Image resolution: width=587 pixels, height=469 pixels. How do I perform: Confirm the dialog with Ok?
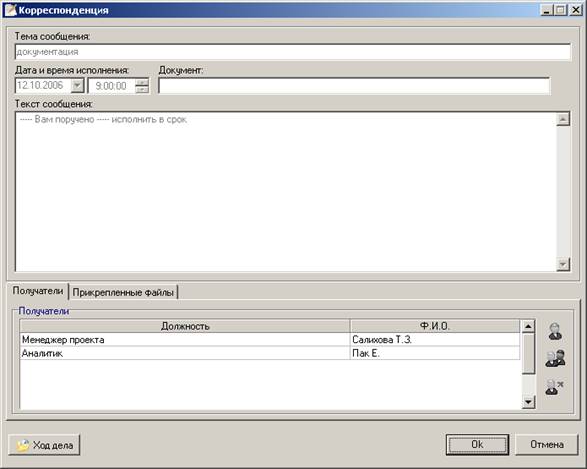pos(477,445)
